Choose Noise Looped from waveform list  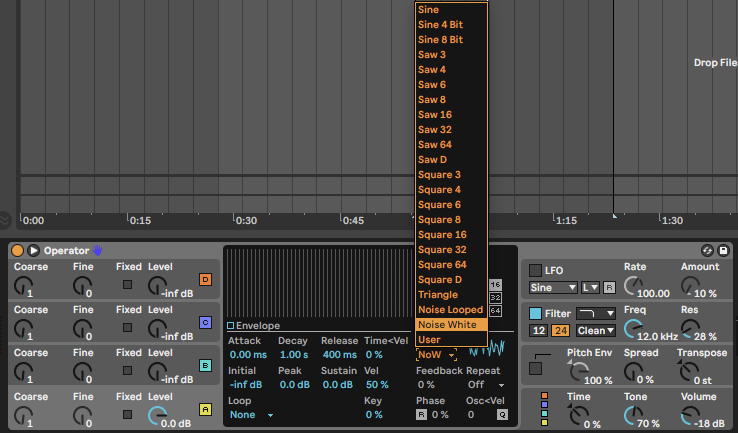(451, 310)
